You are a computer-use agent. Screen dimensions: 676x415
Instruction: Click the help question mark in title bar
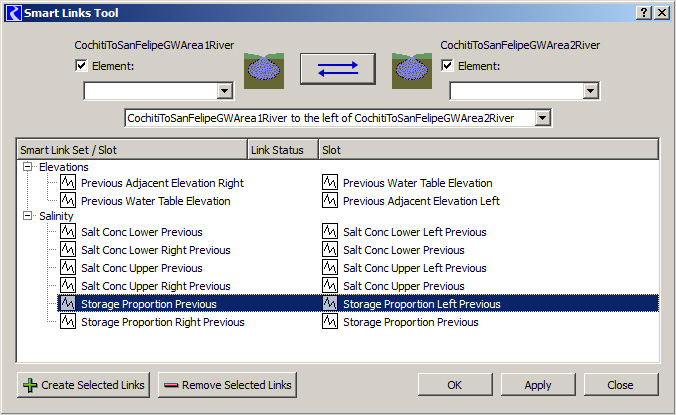coord(644,12)
